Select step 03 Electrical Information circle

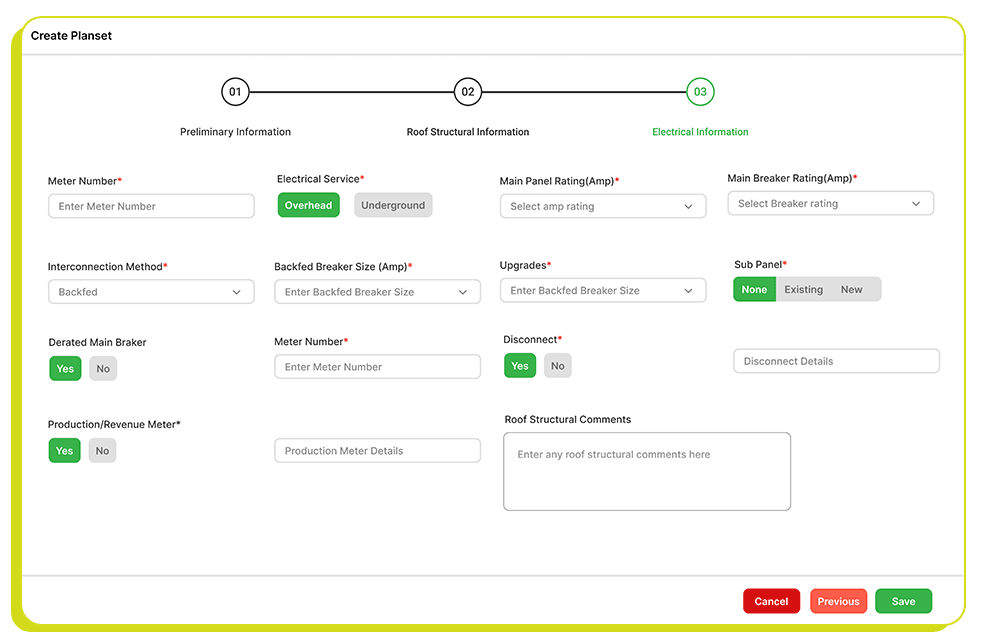pyautogui.click(x=700, y=92)
